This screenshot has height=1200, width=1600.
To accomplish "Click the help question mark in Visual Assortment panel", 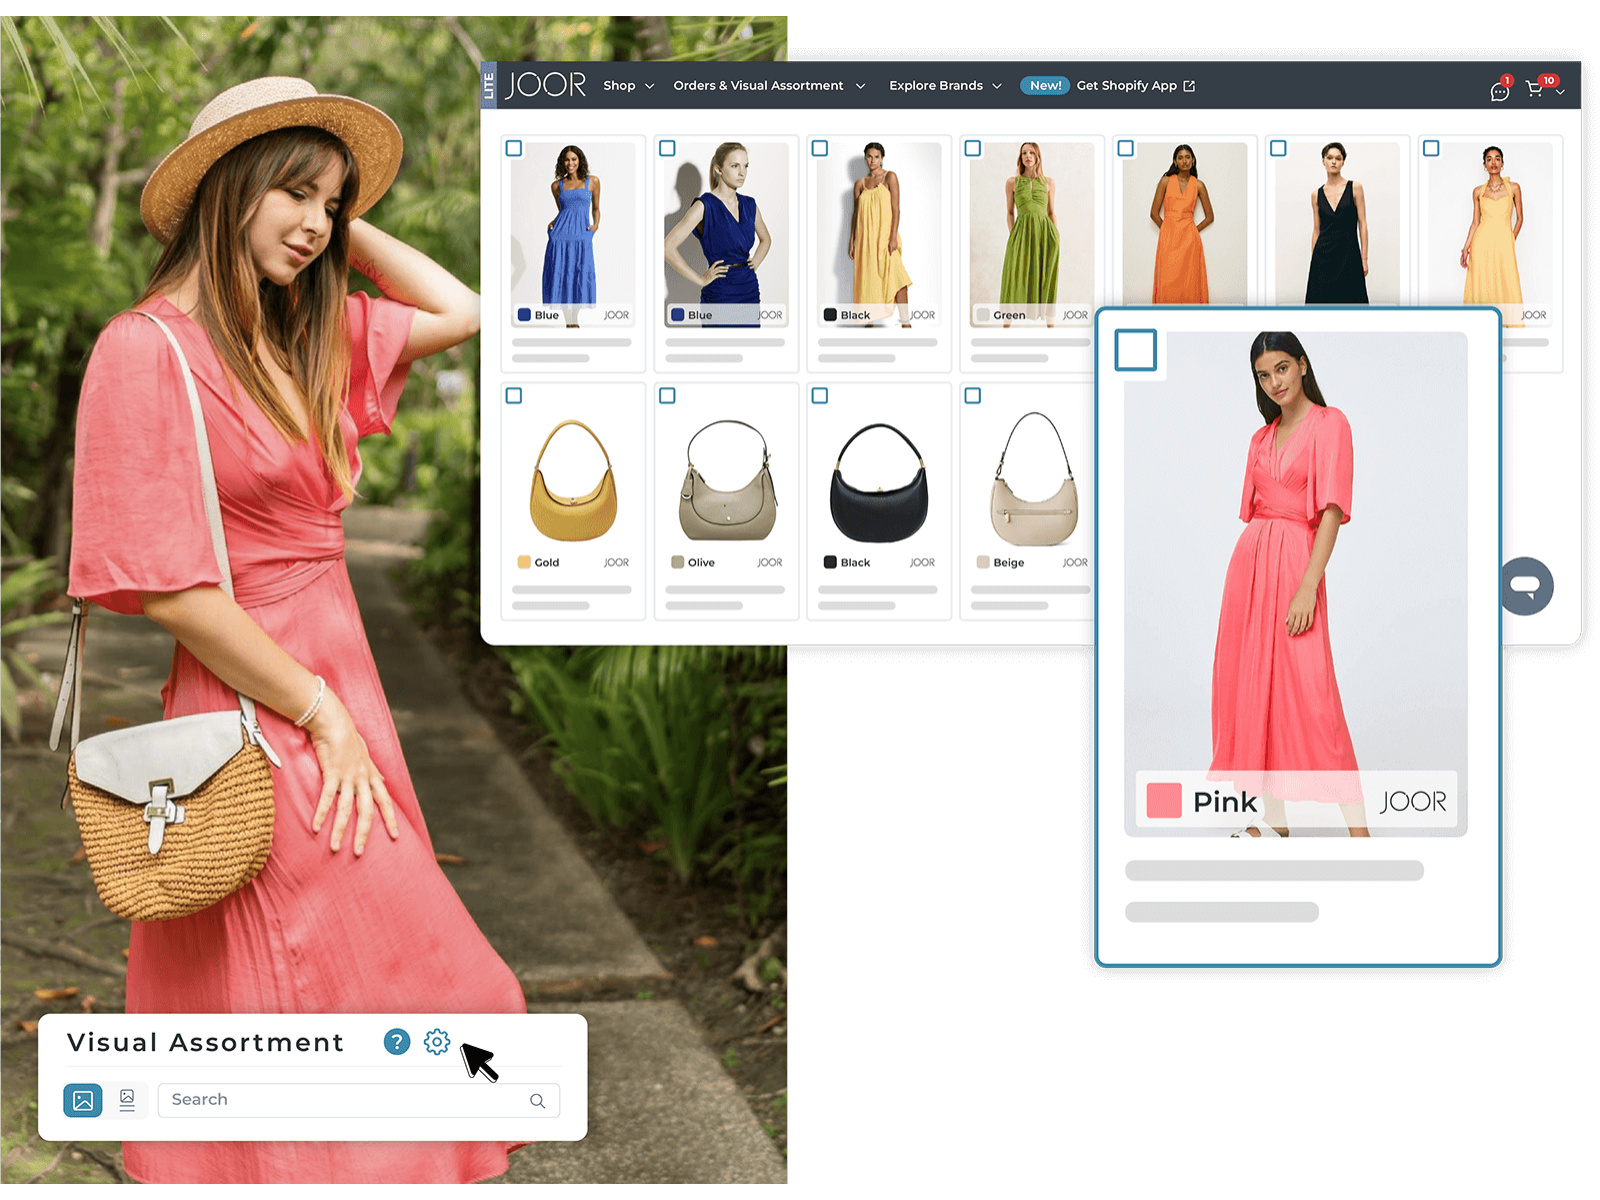I will (396, 1042).
